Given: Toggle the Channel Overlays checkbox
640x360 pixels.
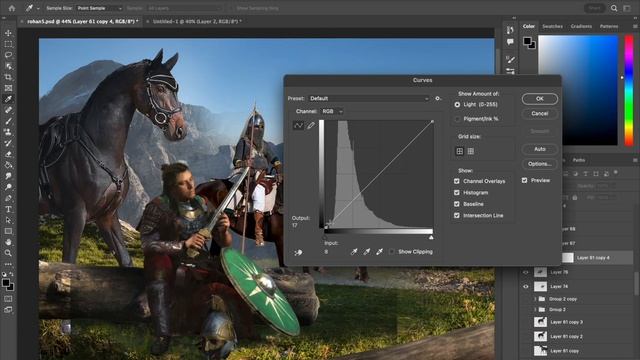Looking at the screenshot, I should click(457, 181).
